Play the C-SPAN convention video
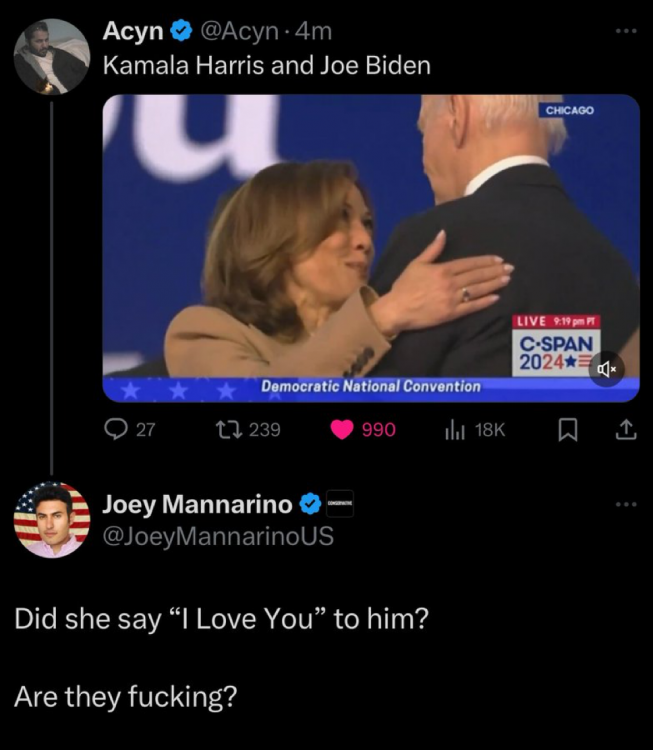 click(370, 247)
